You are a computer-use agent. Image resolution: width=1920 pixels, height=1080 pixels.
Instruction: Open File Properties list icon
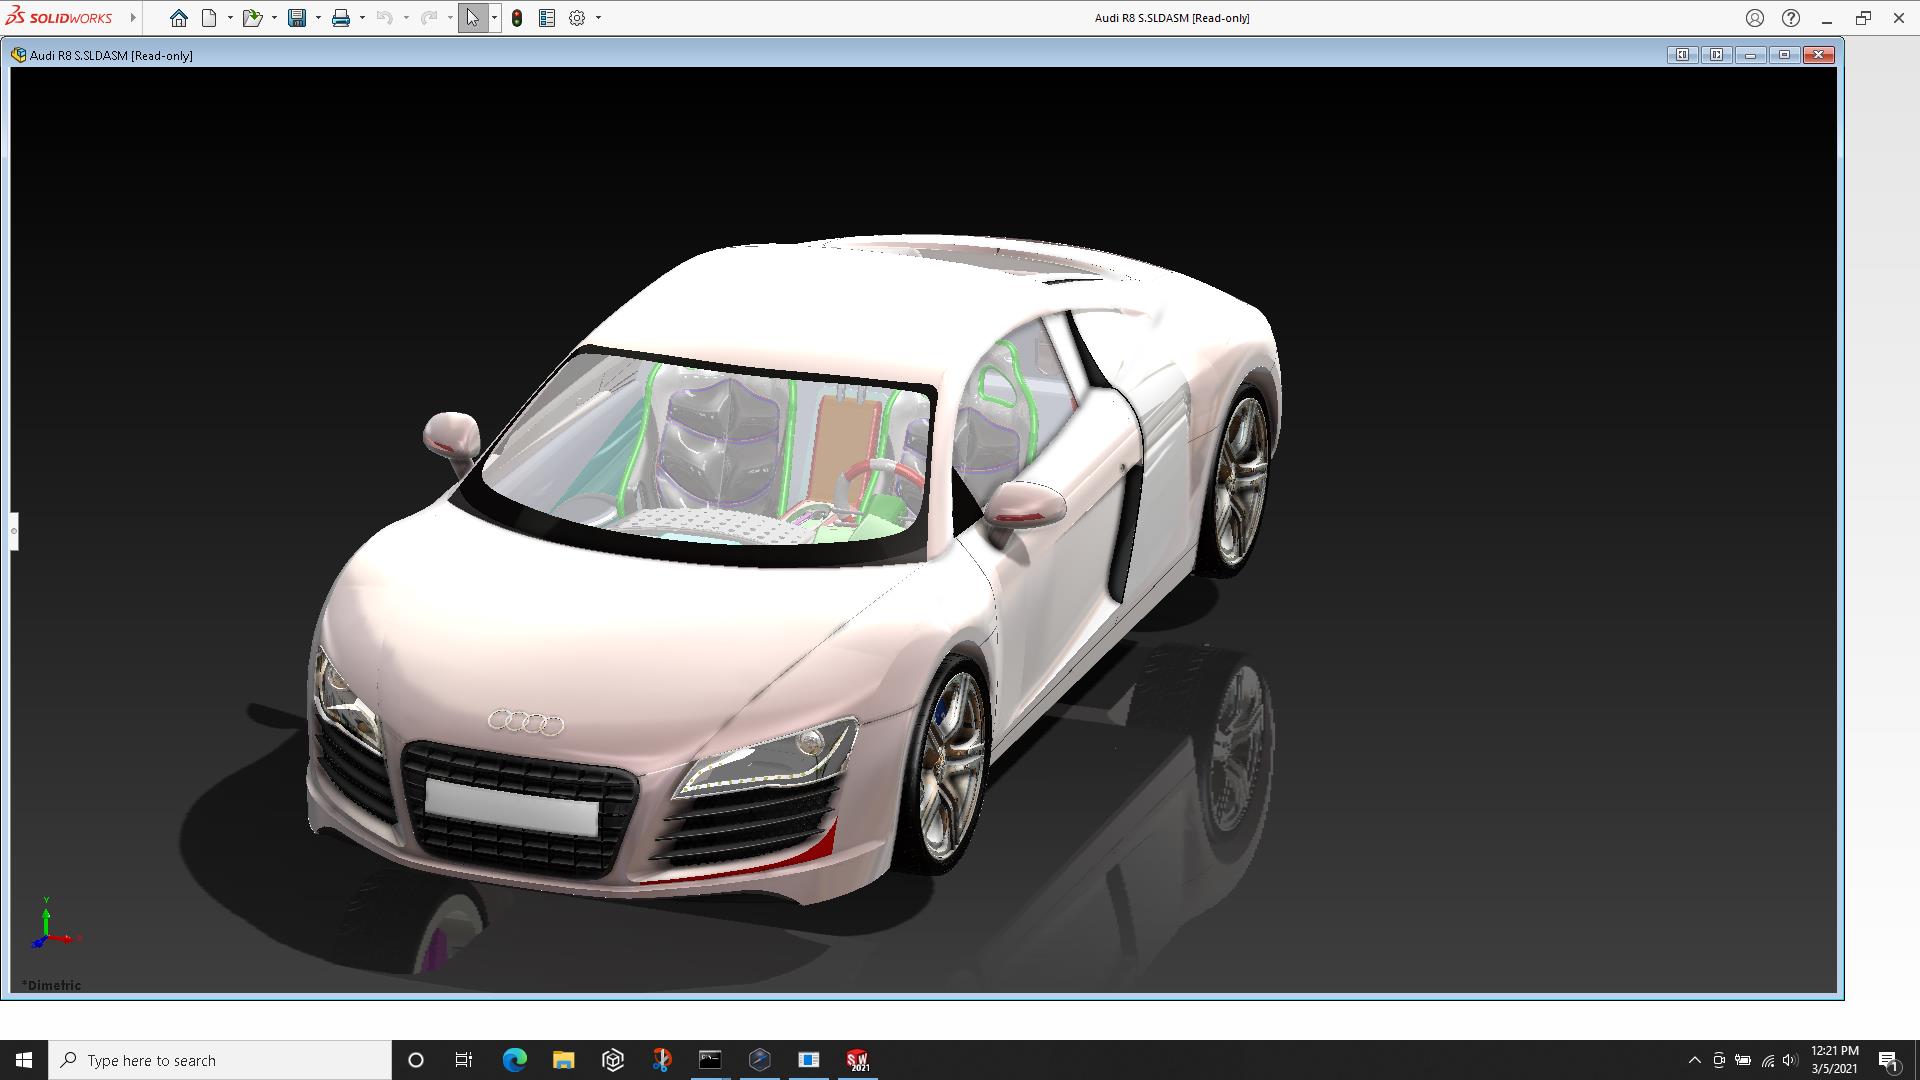547,18
